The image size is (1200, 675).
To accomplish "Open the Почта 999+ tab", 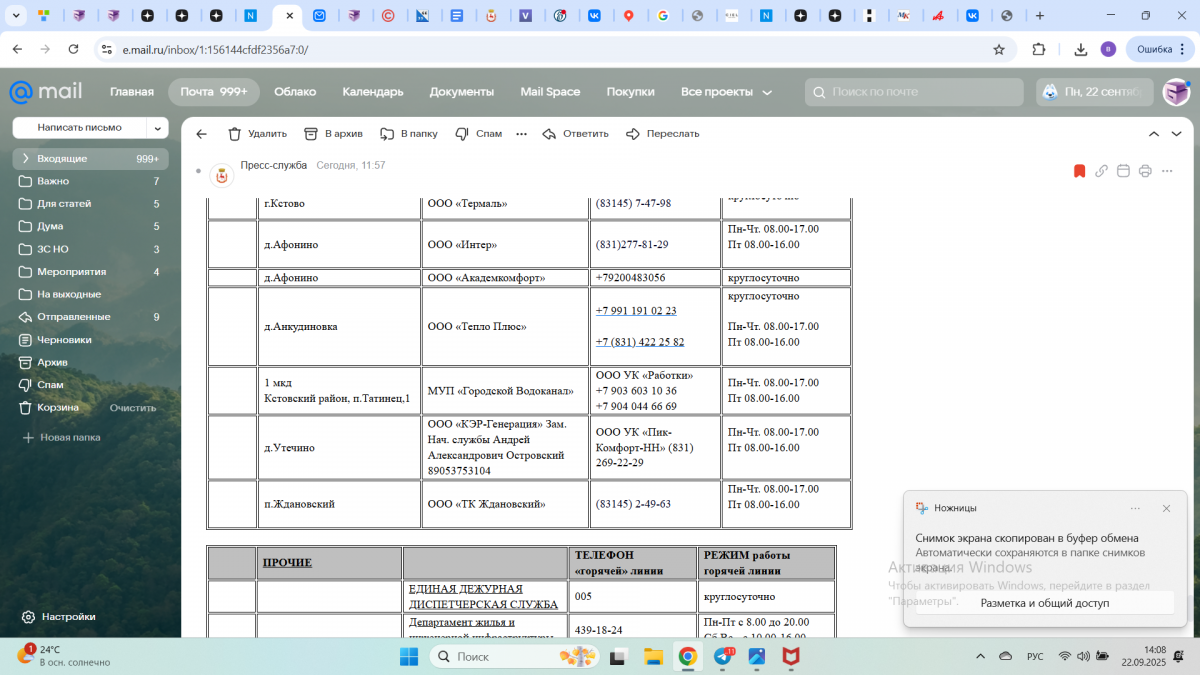I will [x=214, y=92].
